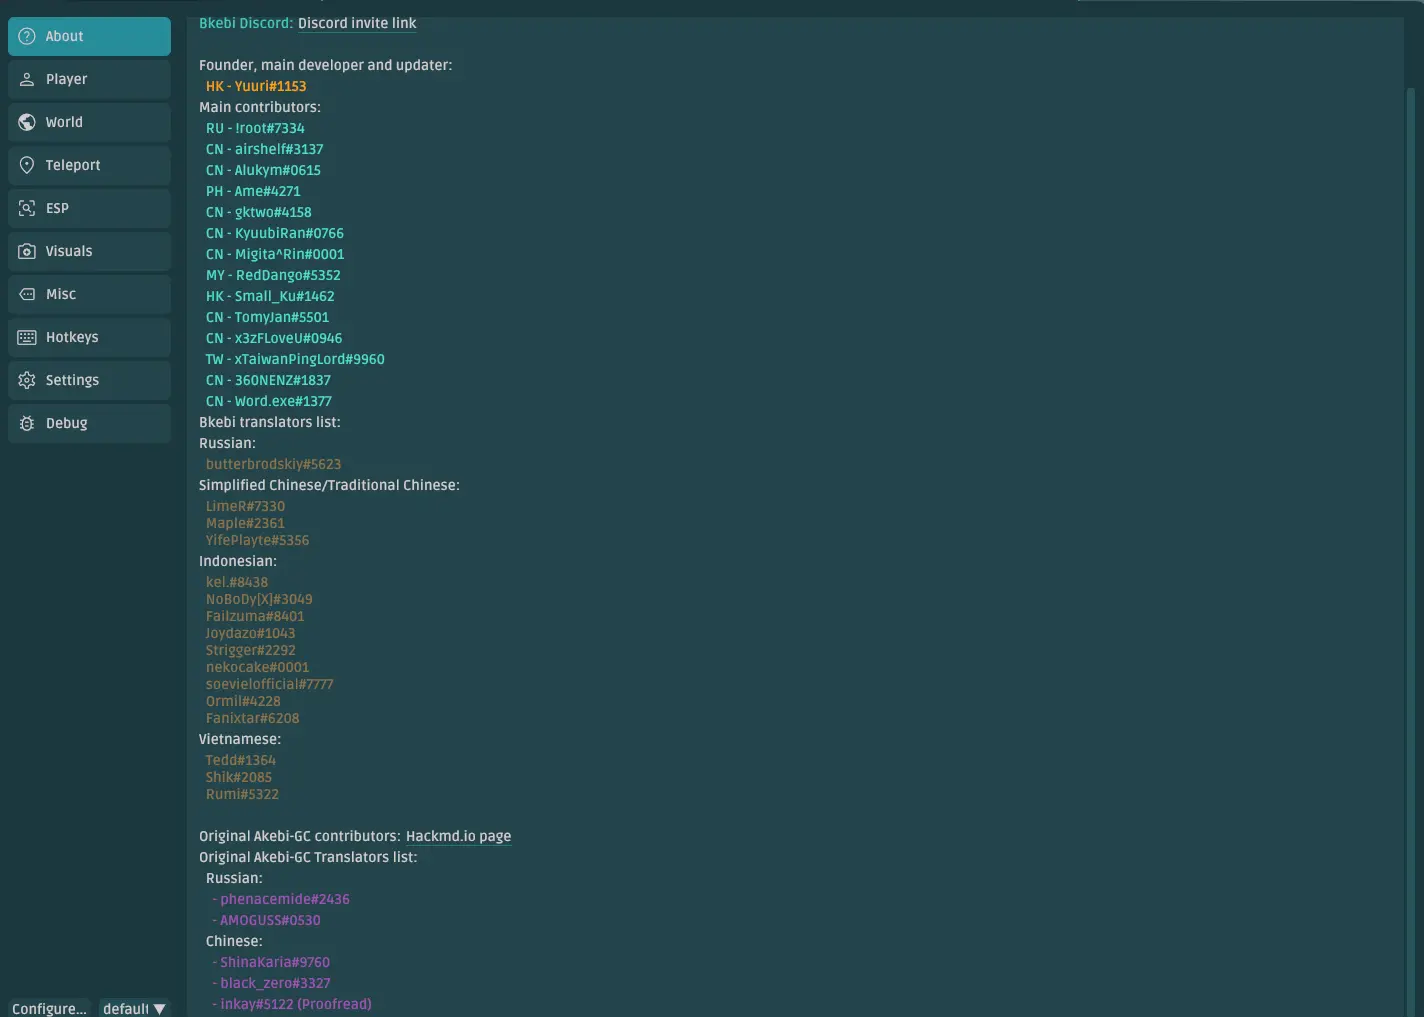Switch to the Player tab
Image resolution: width=1424 pixels, height=1017 pixels.
pyautogui.click(x=89, y=79)
